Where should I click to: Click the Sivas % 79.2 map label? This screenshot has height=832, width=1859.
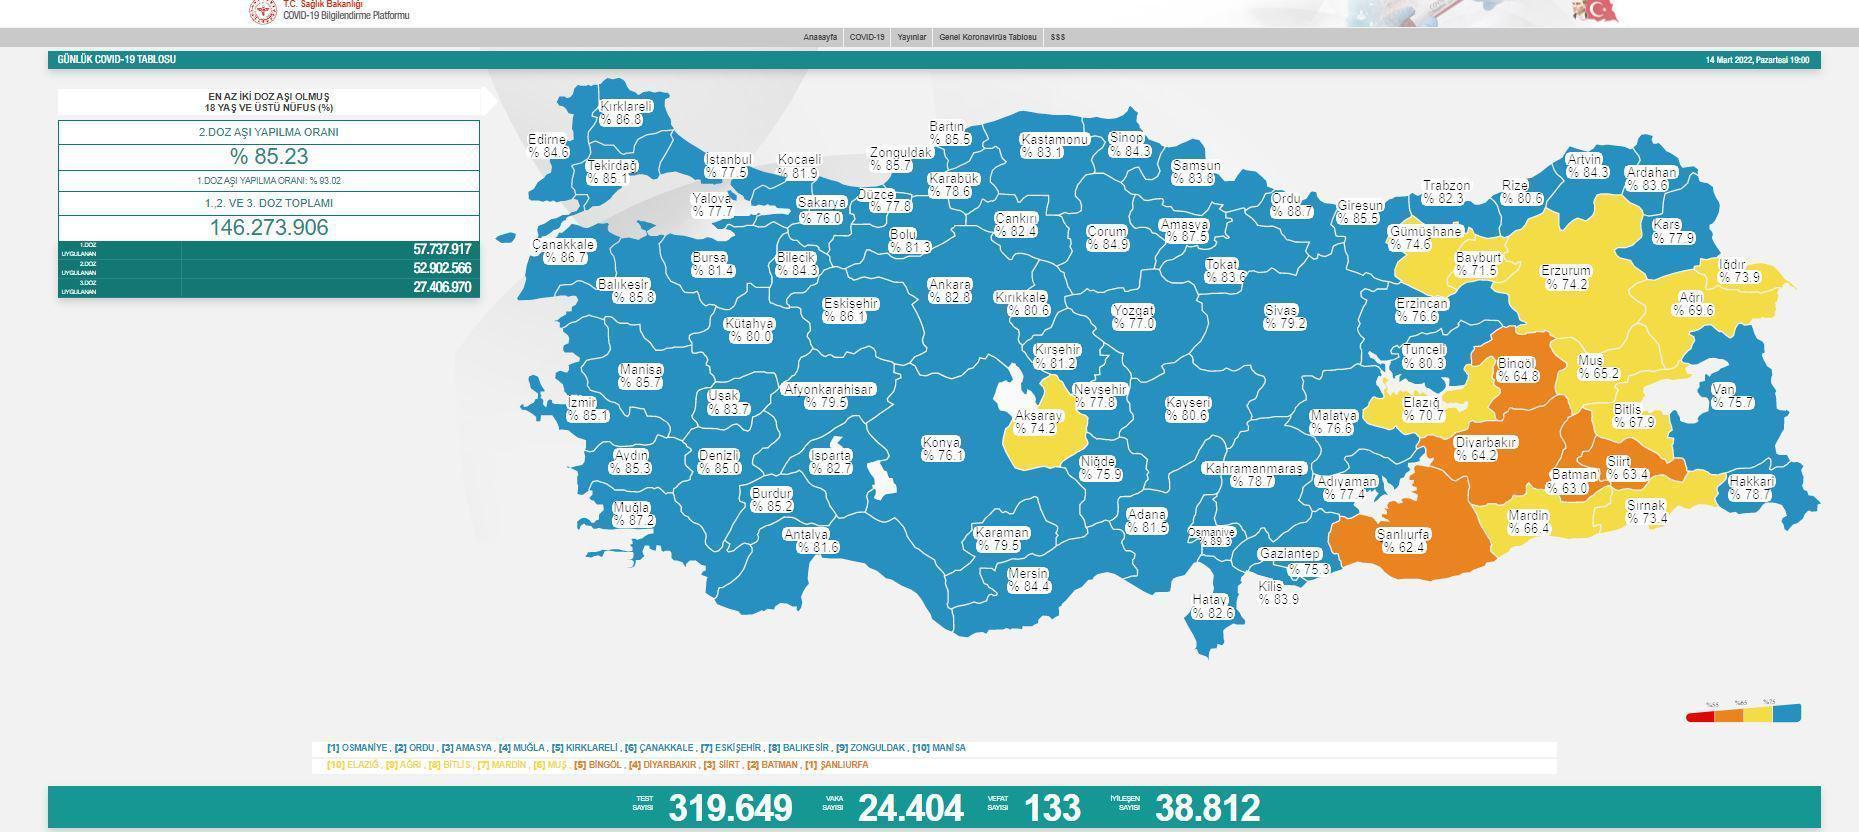(x=1284, y=317)
